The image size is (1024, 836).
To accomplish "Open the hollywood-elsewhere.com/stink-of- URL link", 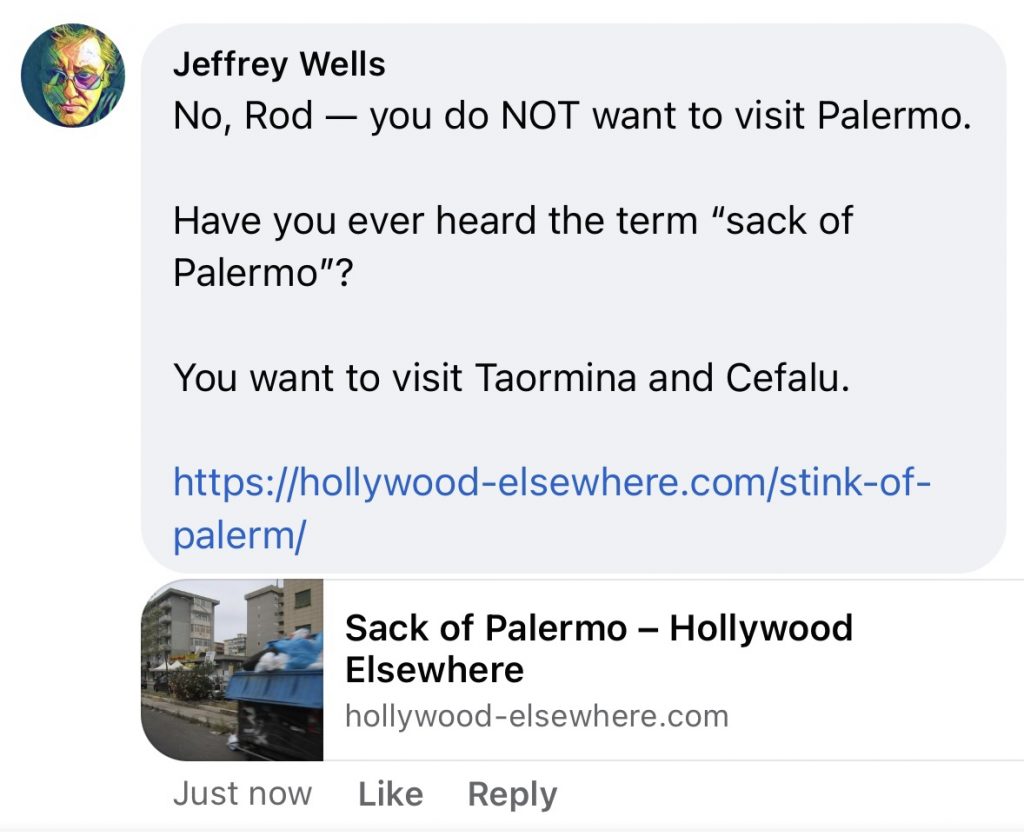I will tap(552, 483).
